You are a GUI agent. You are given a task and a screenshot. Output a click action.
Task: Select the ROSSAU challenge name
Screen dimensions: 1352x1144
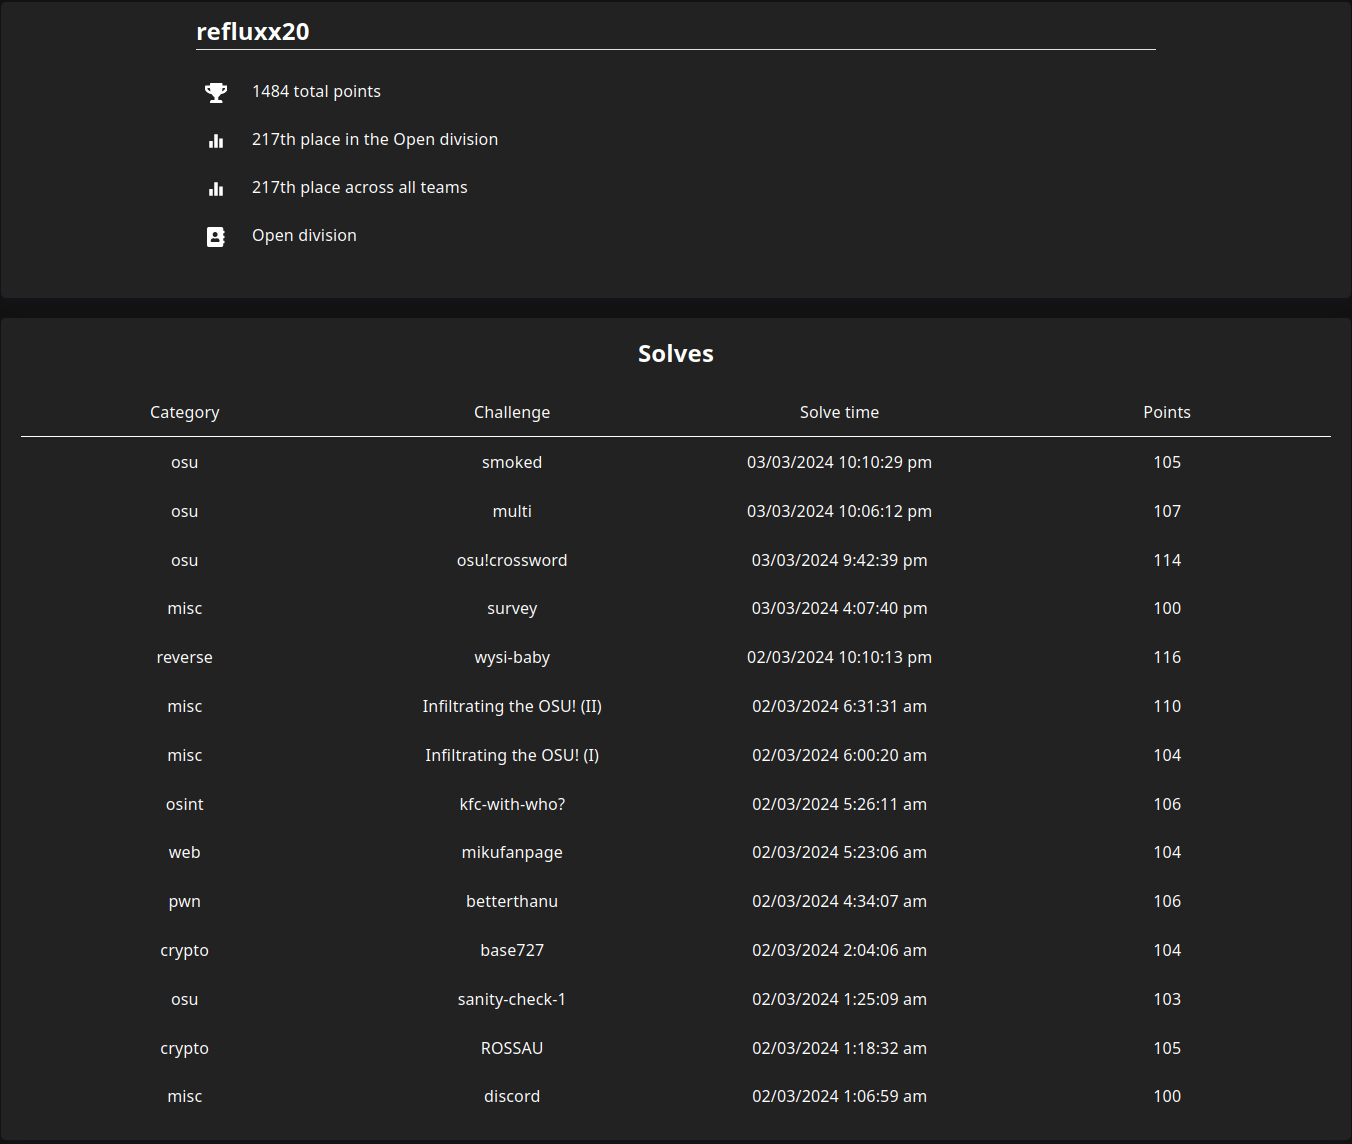[x=512, y=1048]
